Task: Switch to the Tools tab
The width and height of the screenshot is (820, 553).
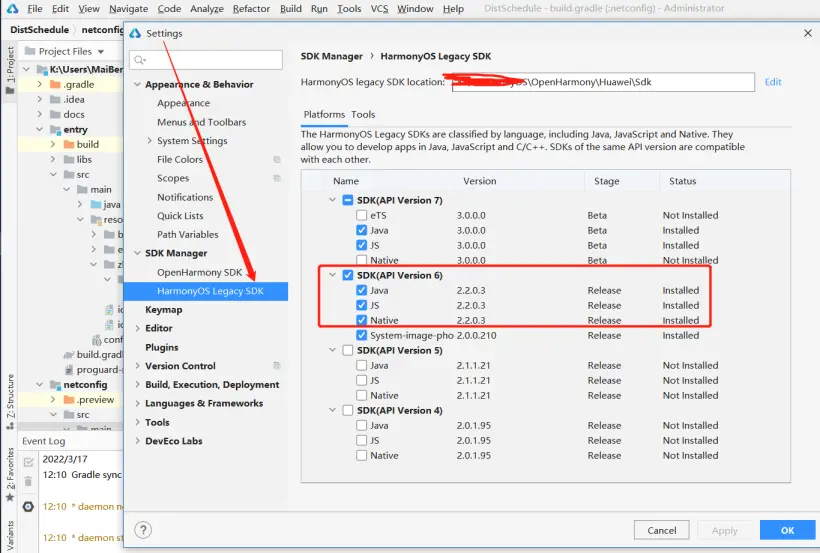Action: (363, 115)
